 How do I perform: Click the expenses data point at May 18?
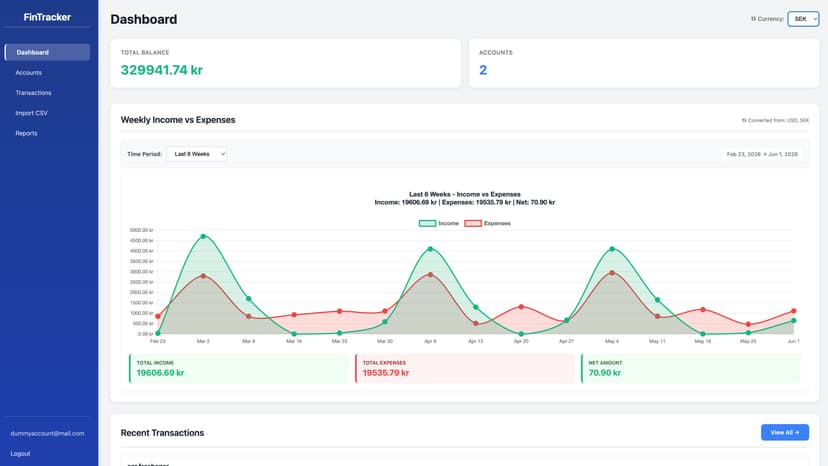click(703, 310)
